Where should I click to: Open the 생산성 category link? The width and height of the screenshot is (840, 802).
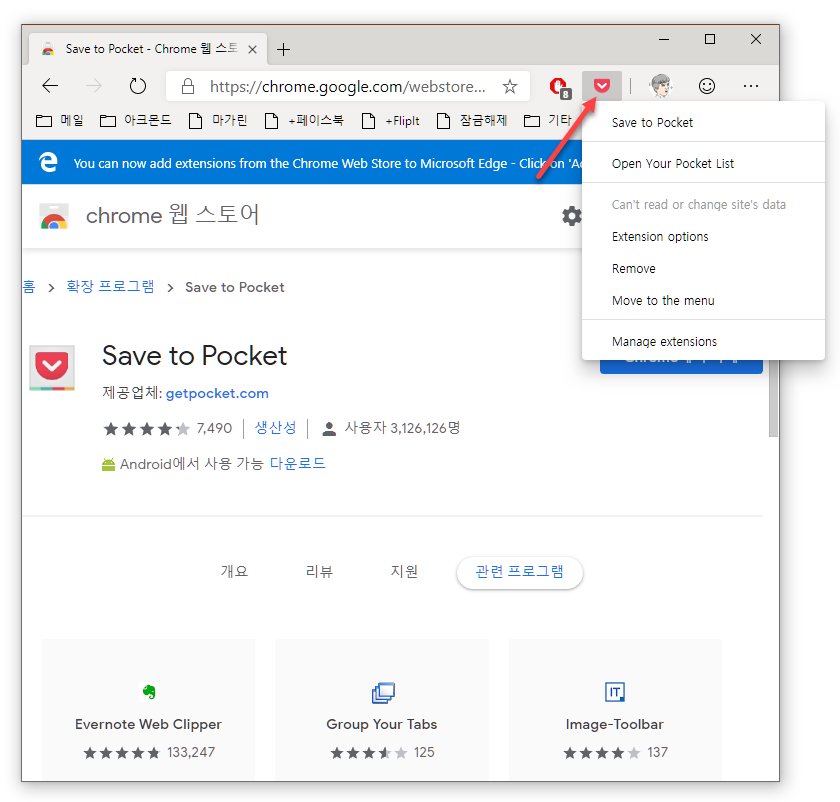275,428
